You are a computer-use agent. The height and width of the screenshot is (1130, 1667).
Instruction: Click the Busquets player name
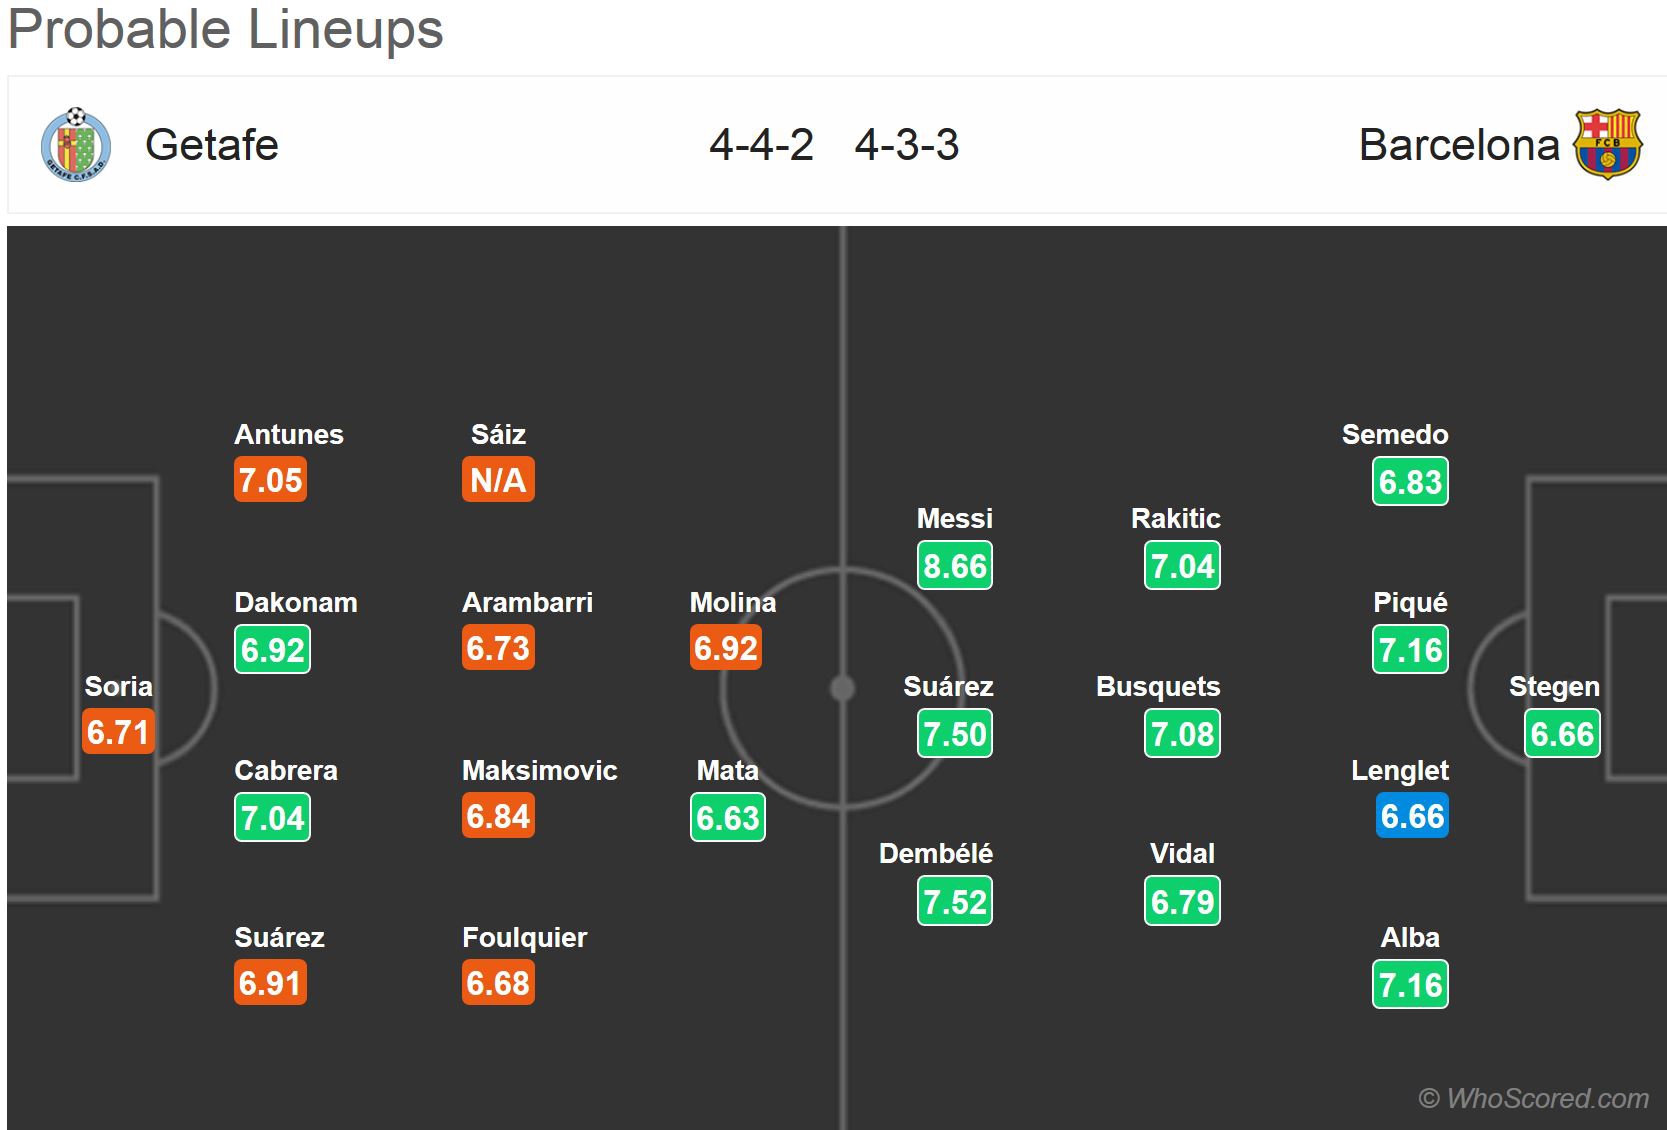click(1158, 687)
